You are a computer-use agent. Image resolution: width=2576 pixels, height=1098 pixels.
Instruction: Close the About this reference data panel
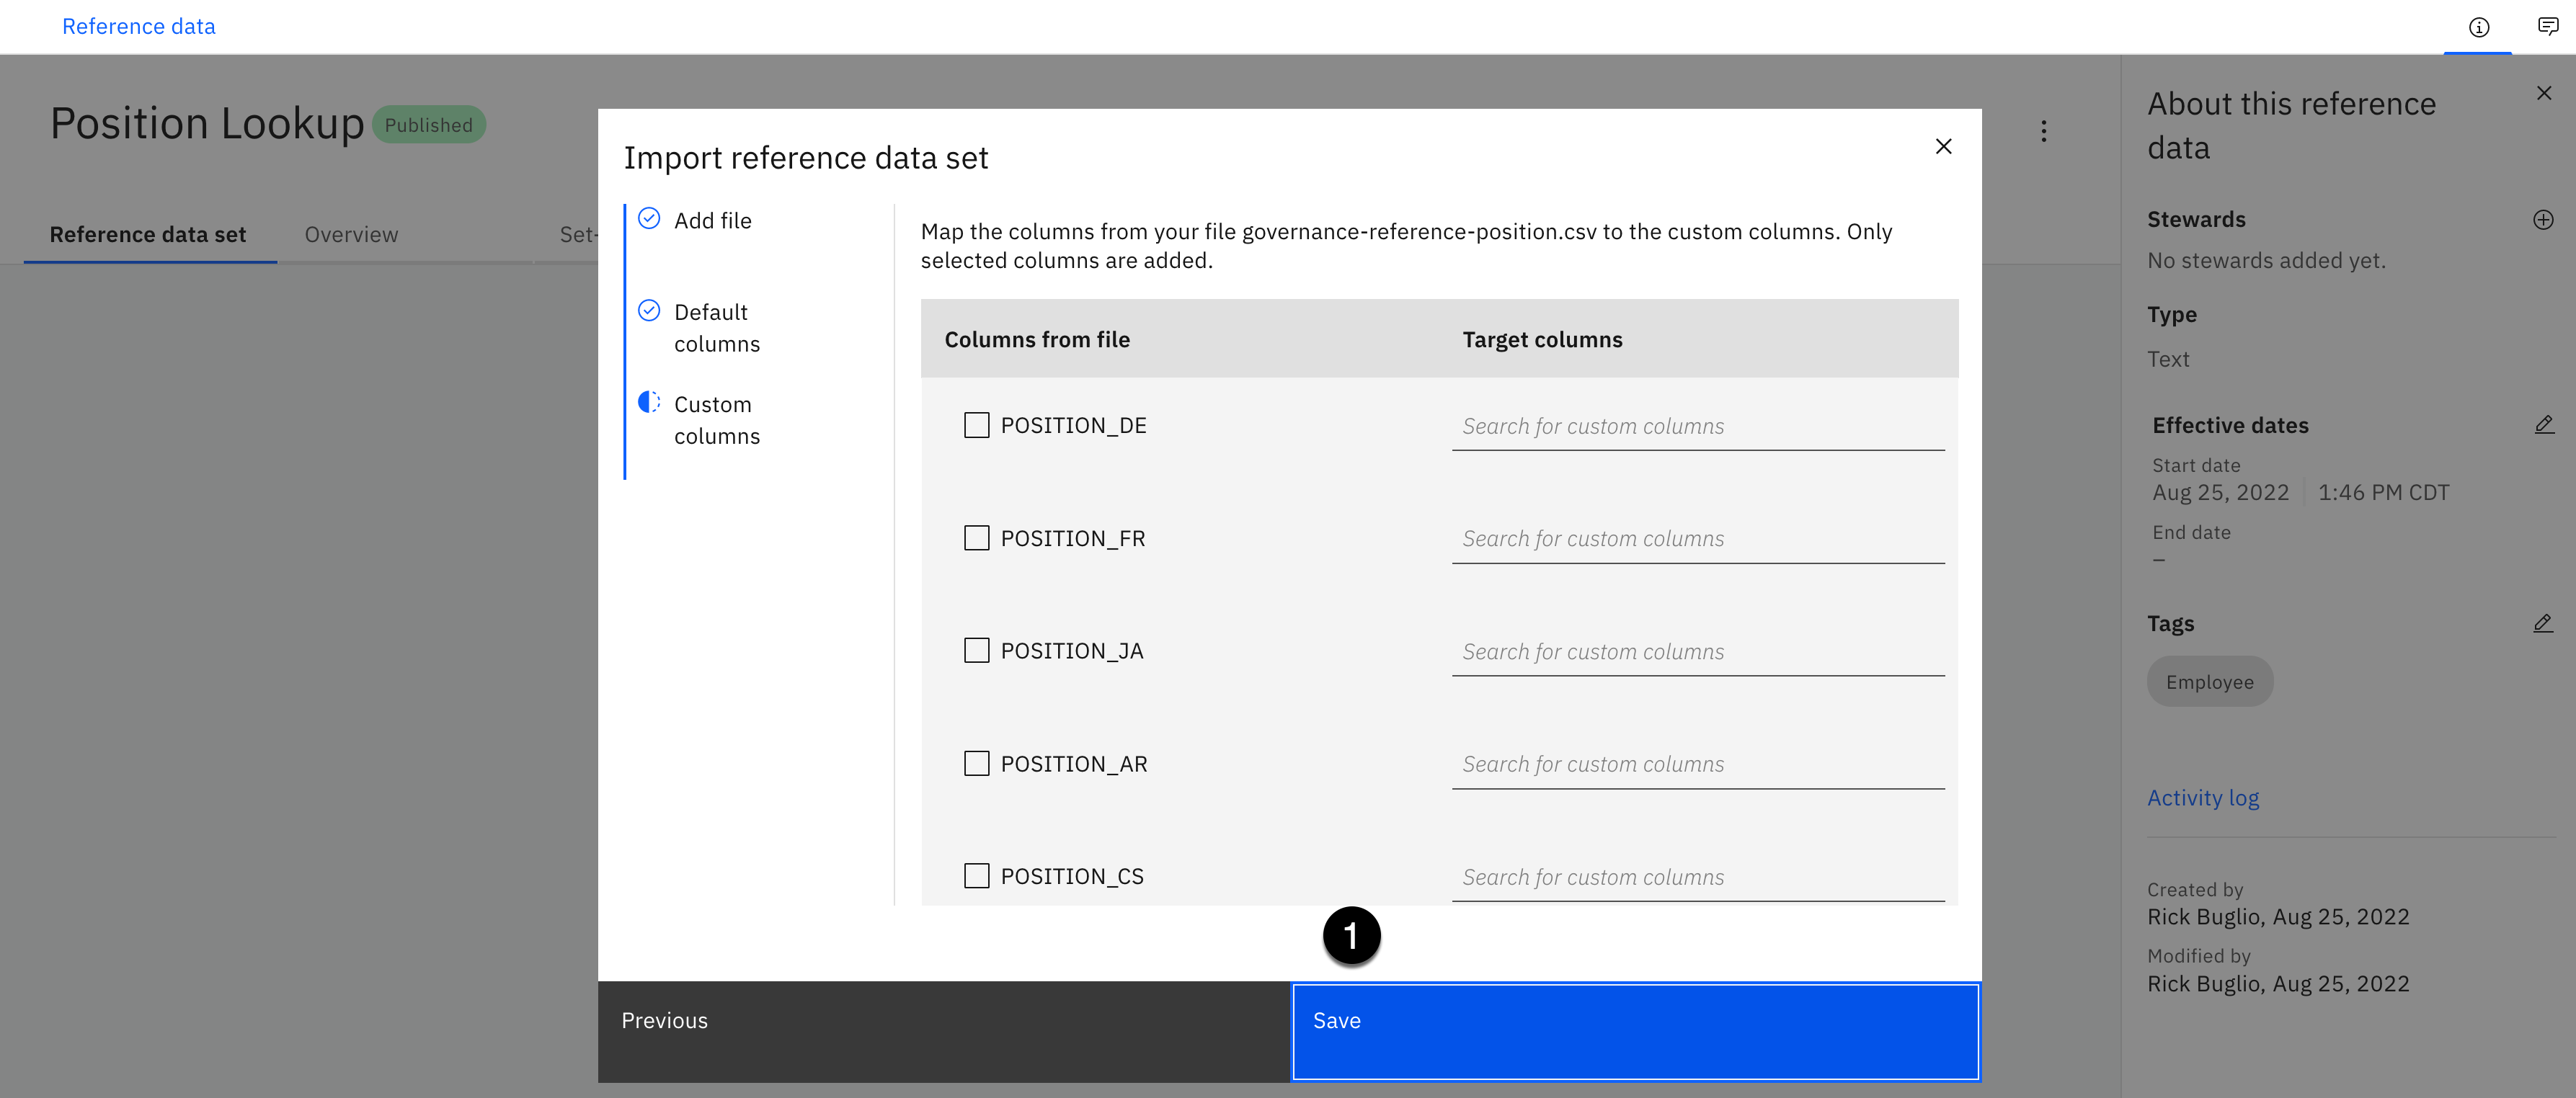click(2543, 93)
